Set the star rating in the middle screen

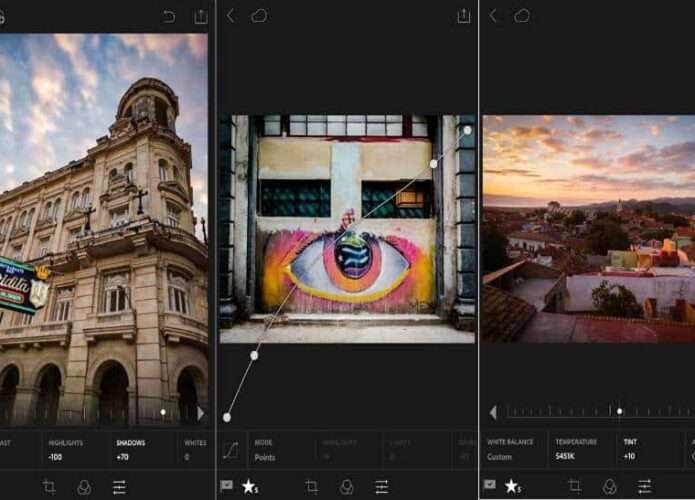[x=250, y=486]
